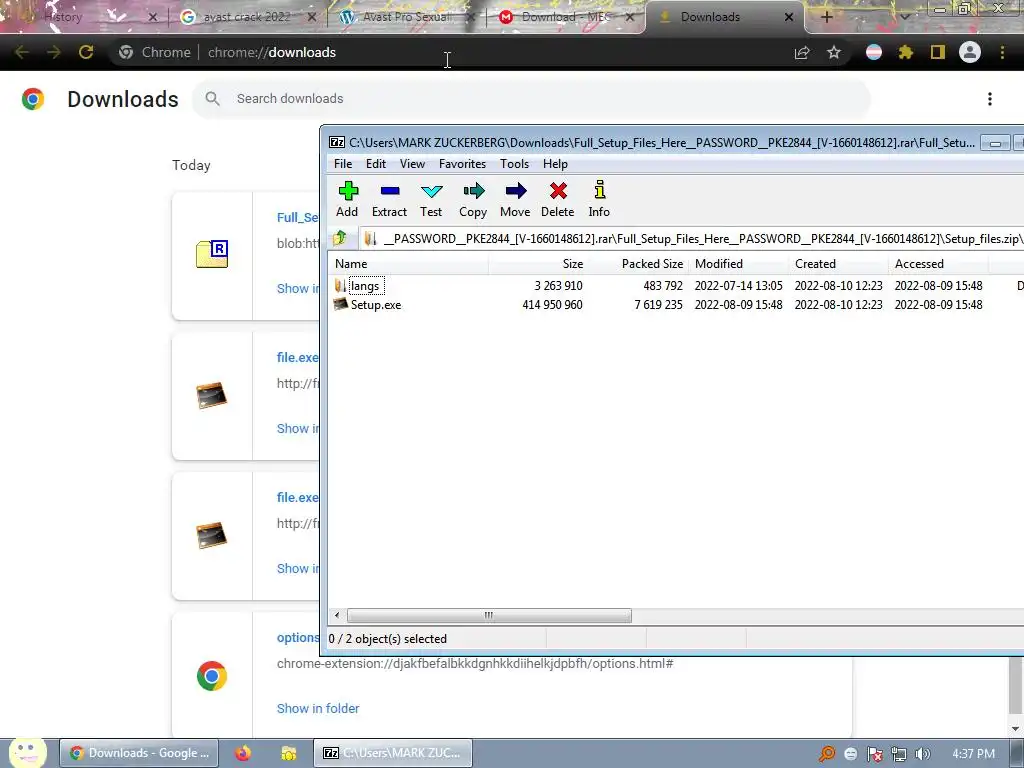
Task: Click the 4:37 PM system clock
Action: click(x=973, y=754)
